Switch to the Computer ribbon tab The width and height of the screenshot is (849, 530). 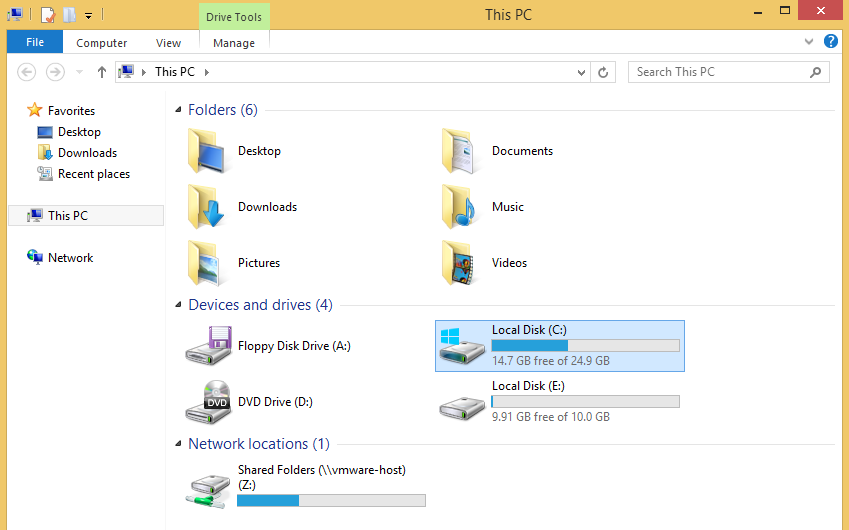(101, 43)
